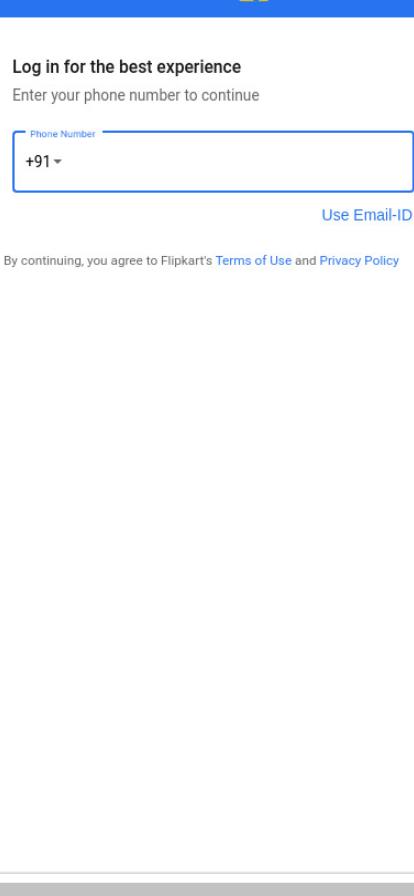Click the word 'and' between policy links
The height and width of the screenshot is (896, 414).
point(305,261)
